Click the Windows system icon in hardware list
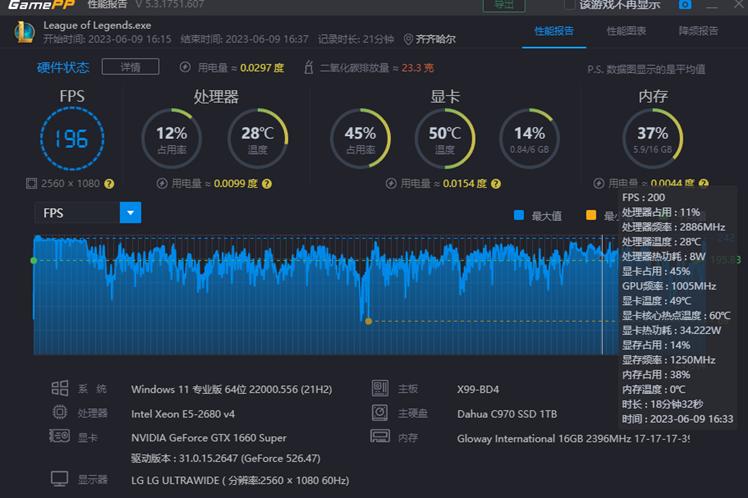Viewport: 748px width, 498px height. click(x=60, y=389)
